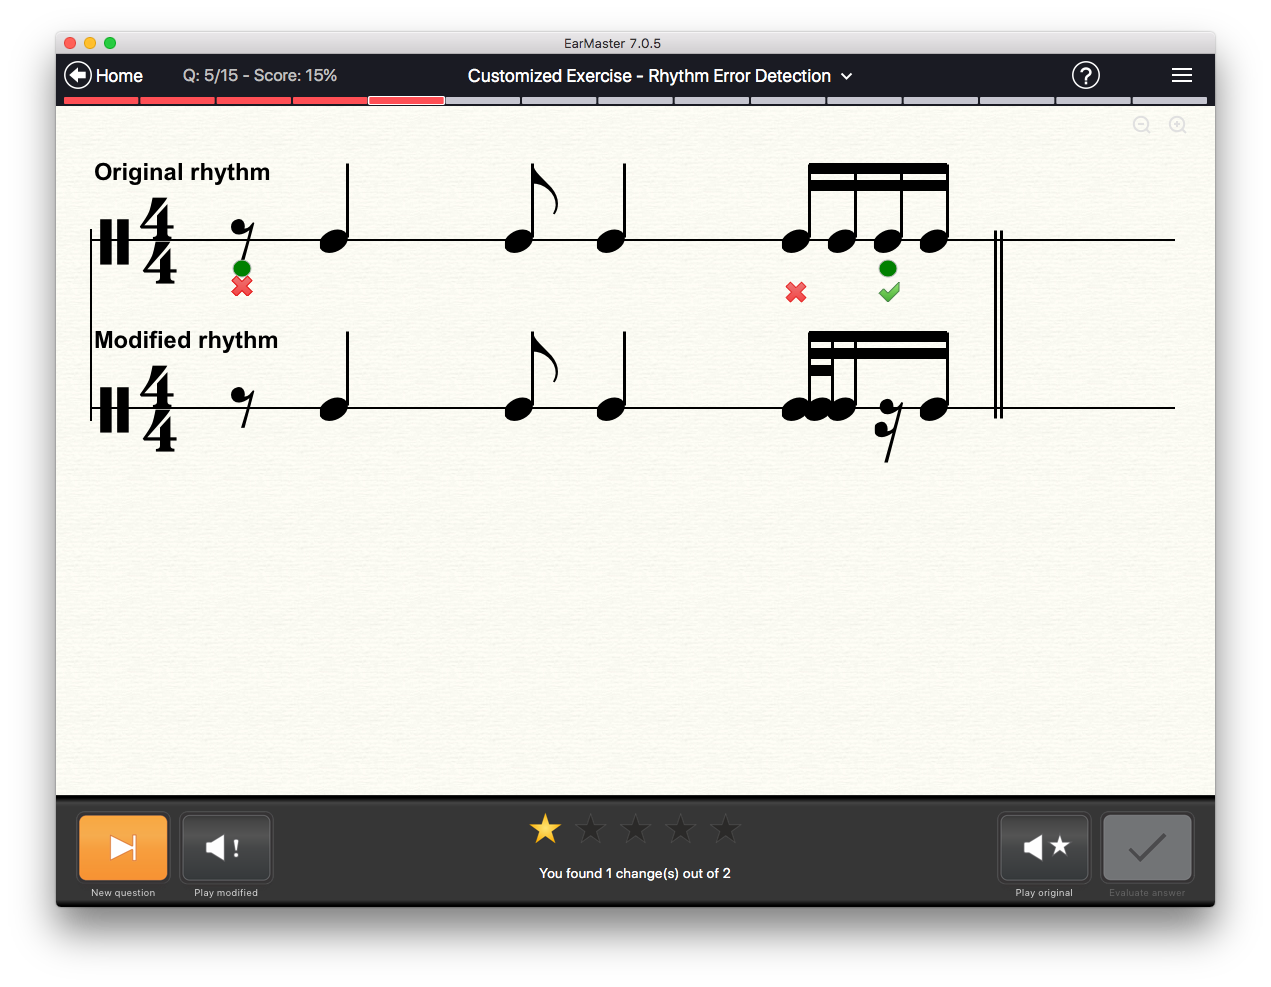
Task: Click the EarMaster 7.0.5 window title
Action: pos(612,43)
